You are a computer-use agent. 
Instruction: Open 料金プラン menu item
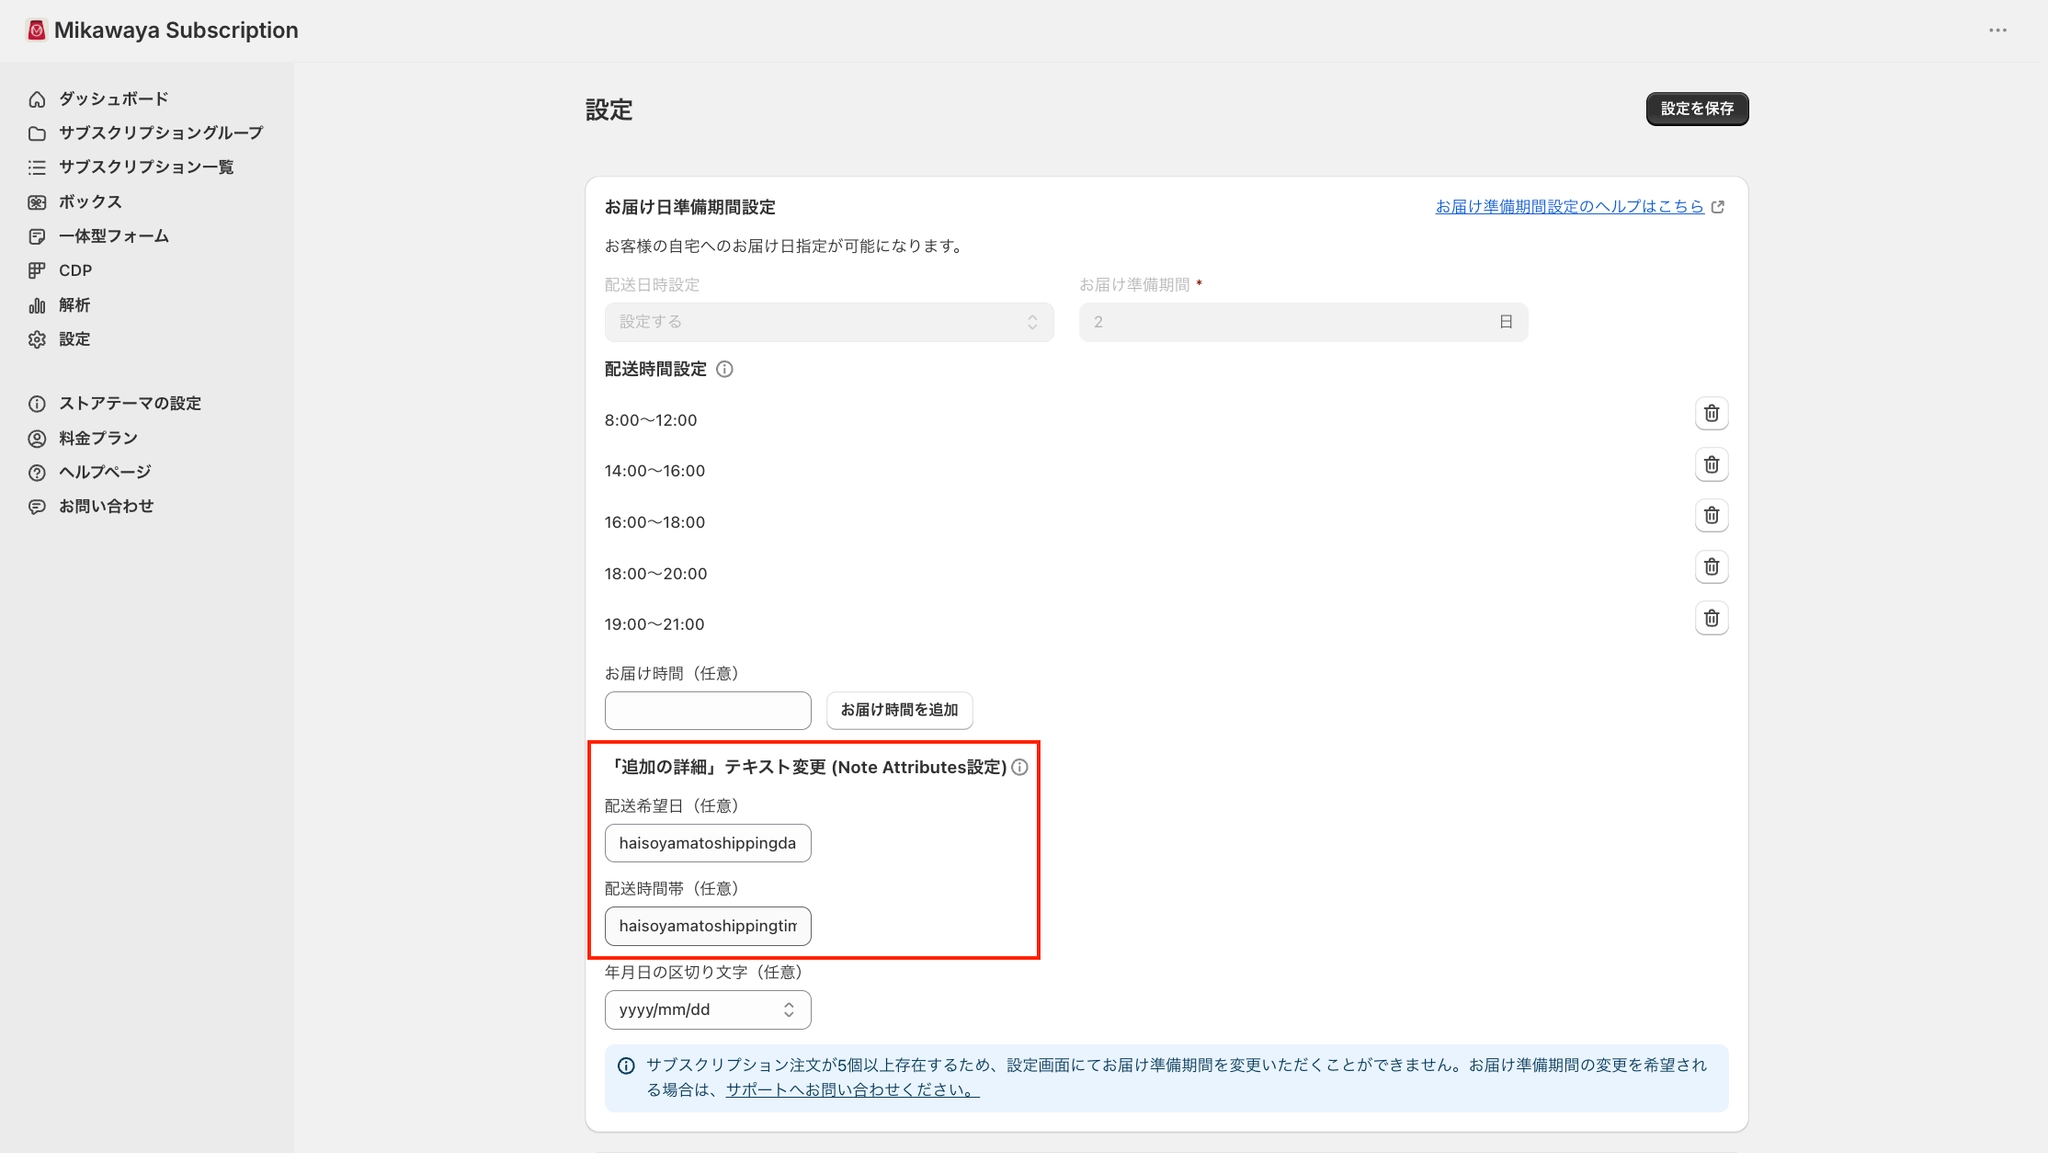(x=98, y=438)
